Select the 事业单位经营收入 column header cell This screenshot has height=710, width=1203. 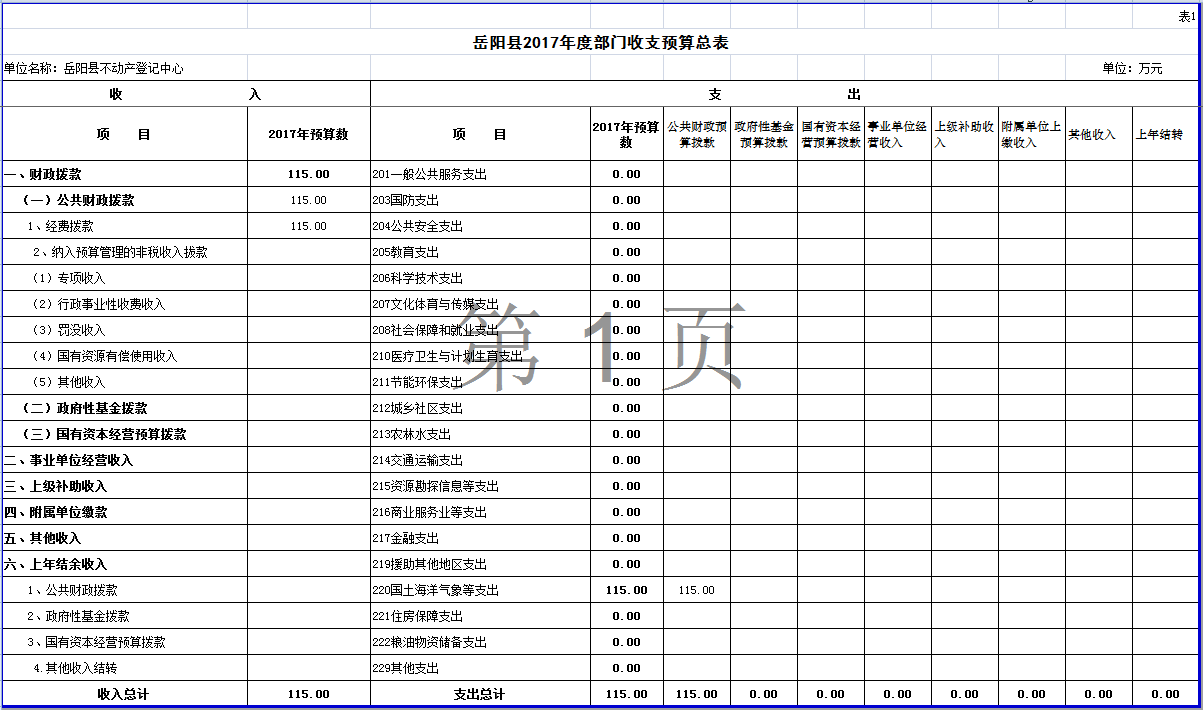tap(898, 134)
